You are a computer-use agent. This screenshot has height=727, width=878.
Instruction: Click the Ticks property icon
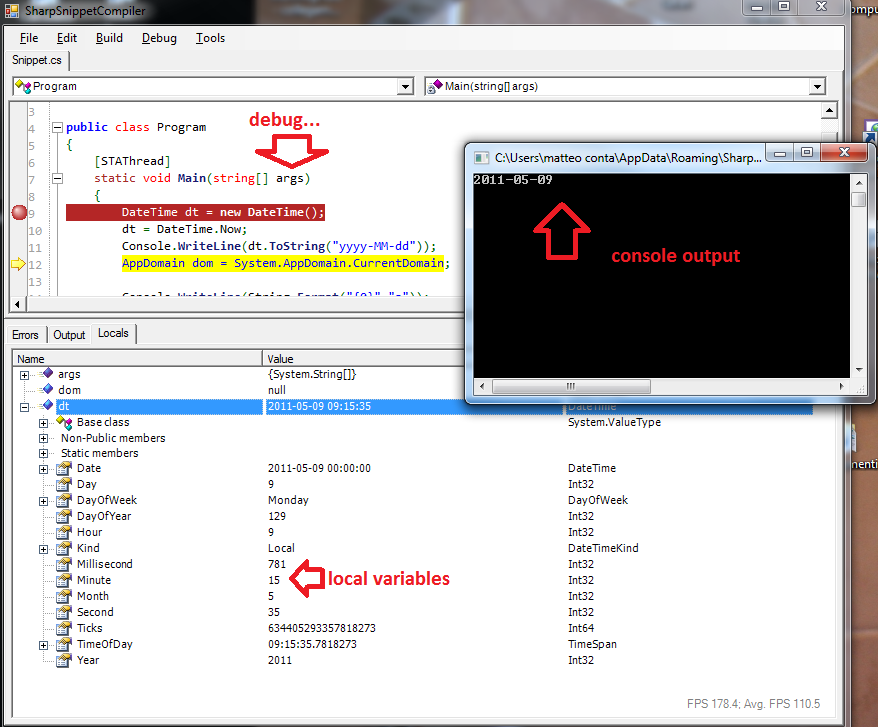(x=64, y=628)
